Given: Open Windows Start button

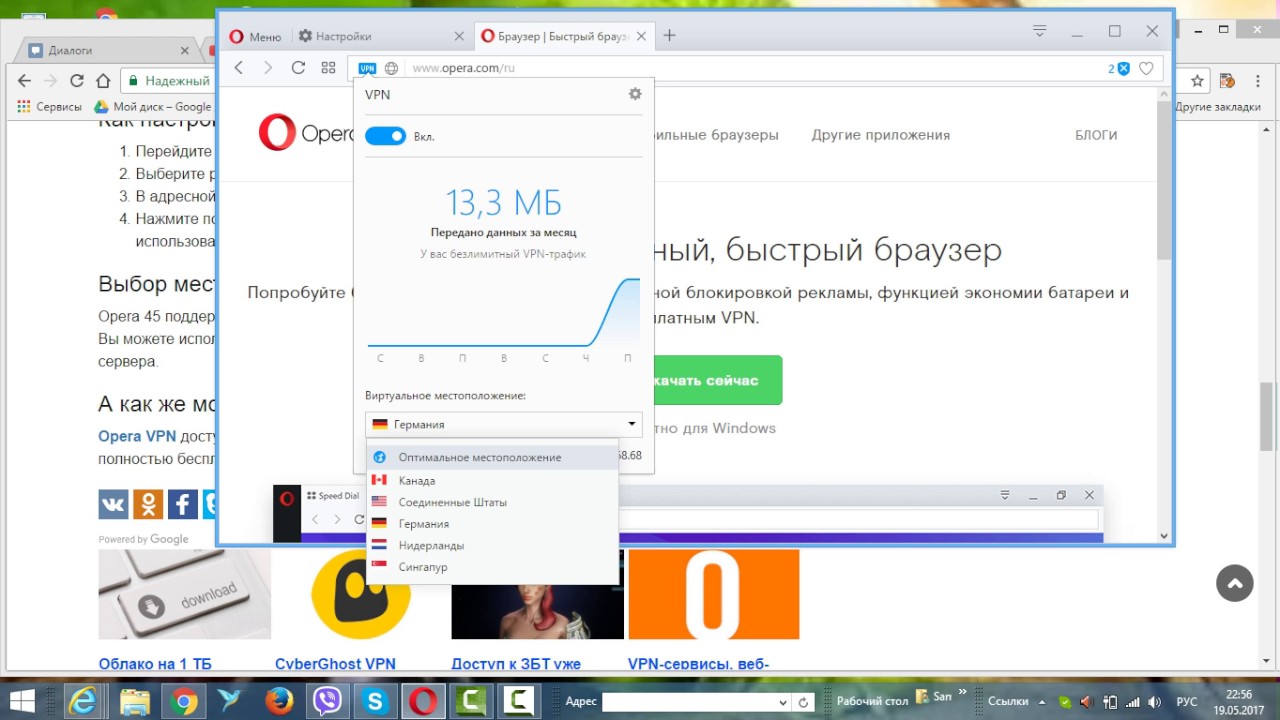Looking at the screenshot, I should 21,701.
